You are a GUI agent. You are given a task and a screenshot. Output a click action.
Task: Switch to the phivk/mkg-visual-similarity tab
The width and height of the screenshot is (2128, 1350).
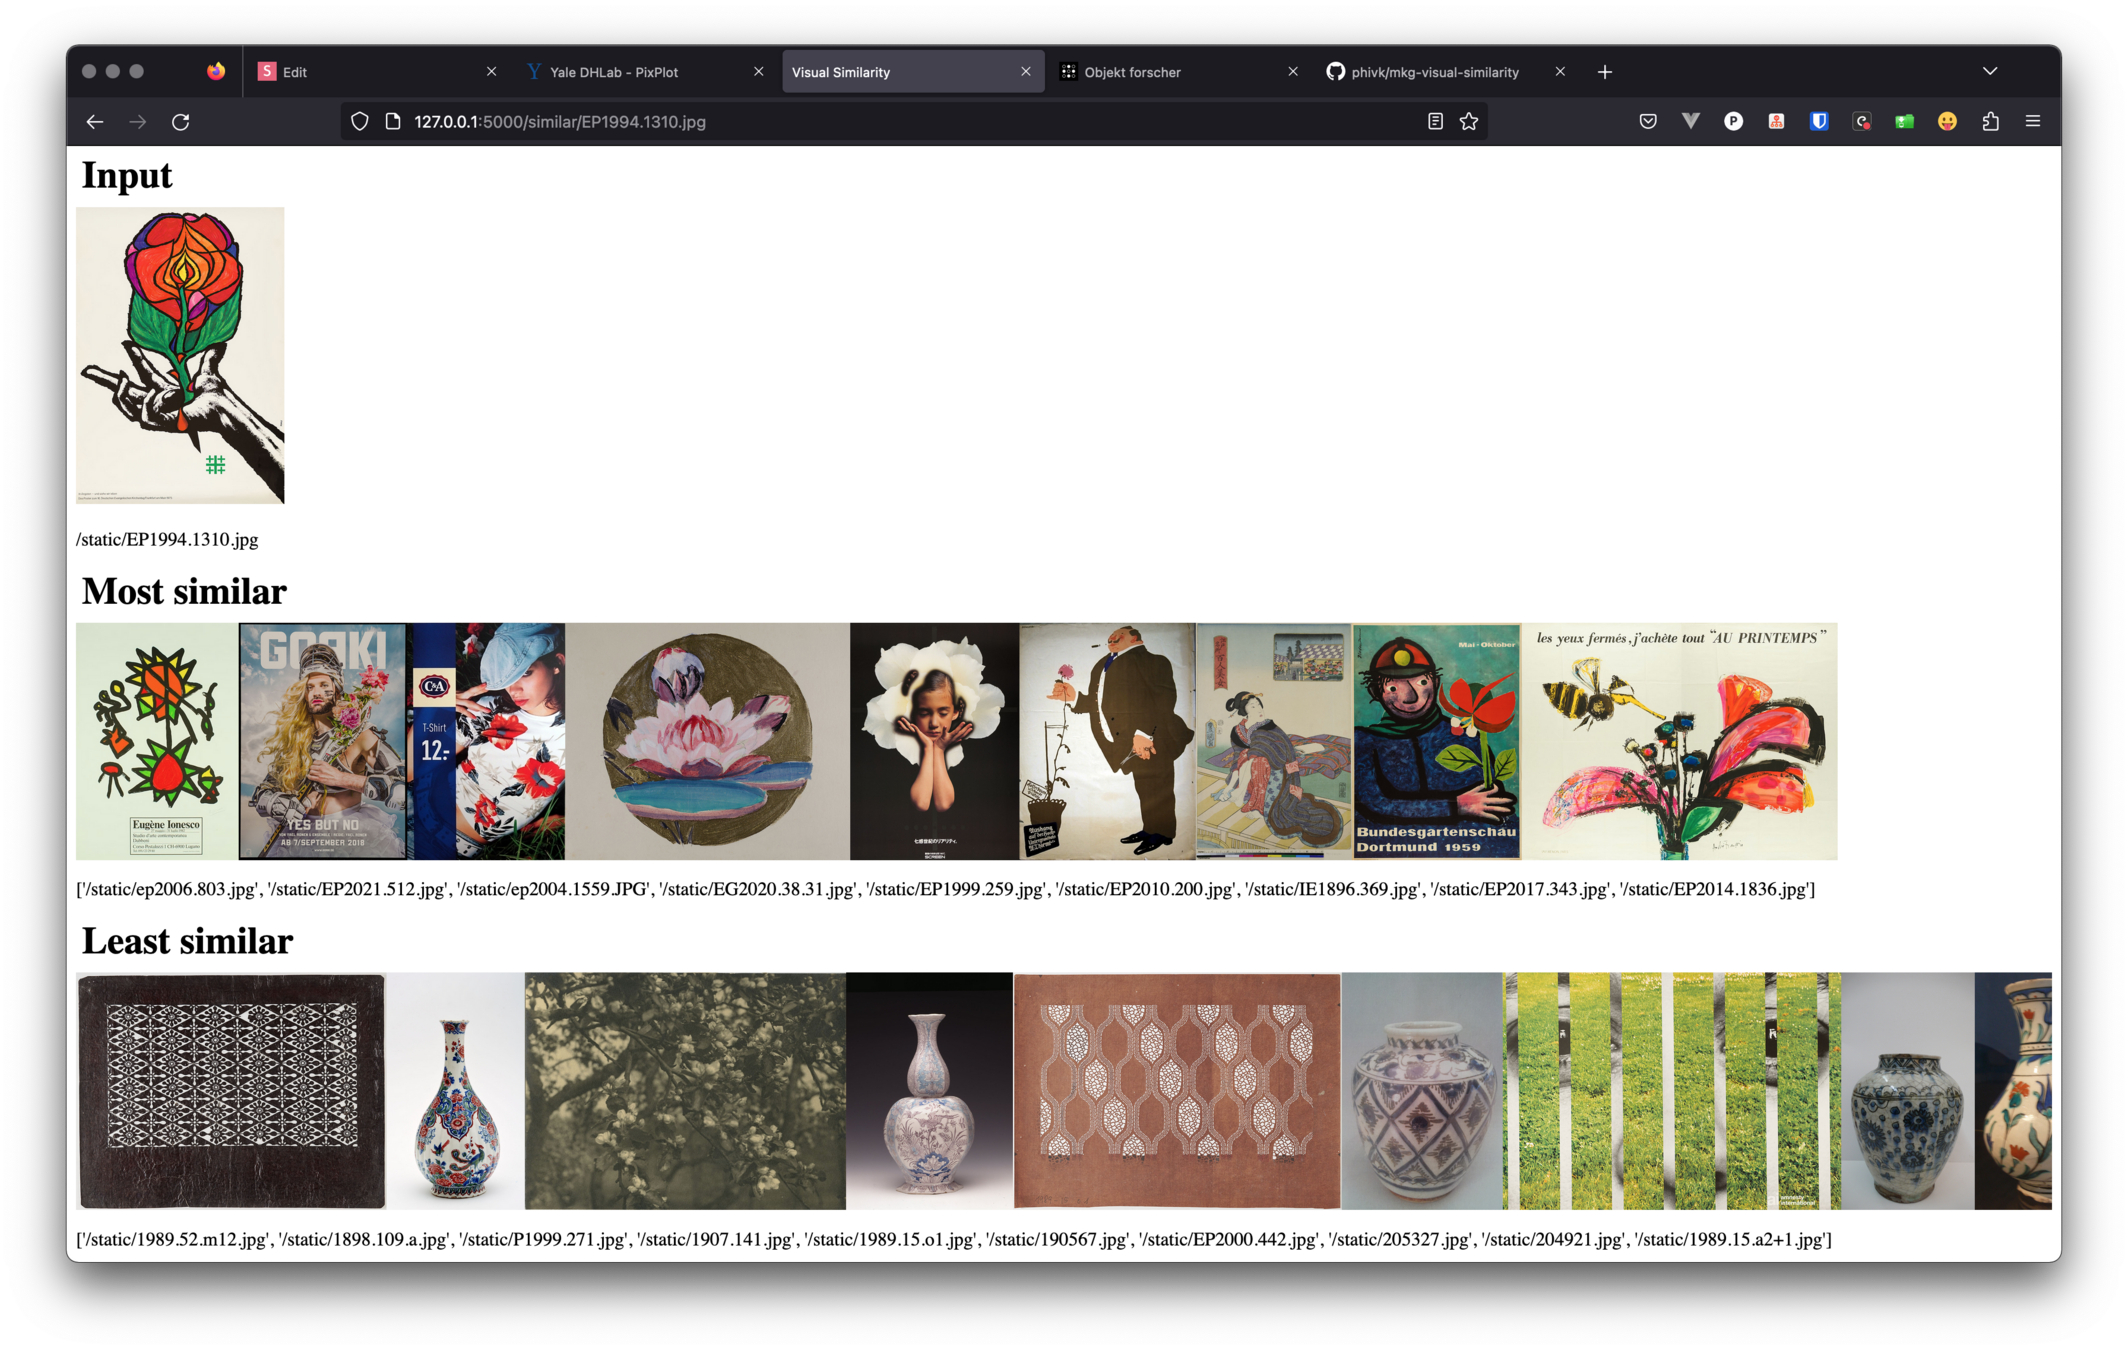coord(1434,72)
